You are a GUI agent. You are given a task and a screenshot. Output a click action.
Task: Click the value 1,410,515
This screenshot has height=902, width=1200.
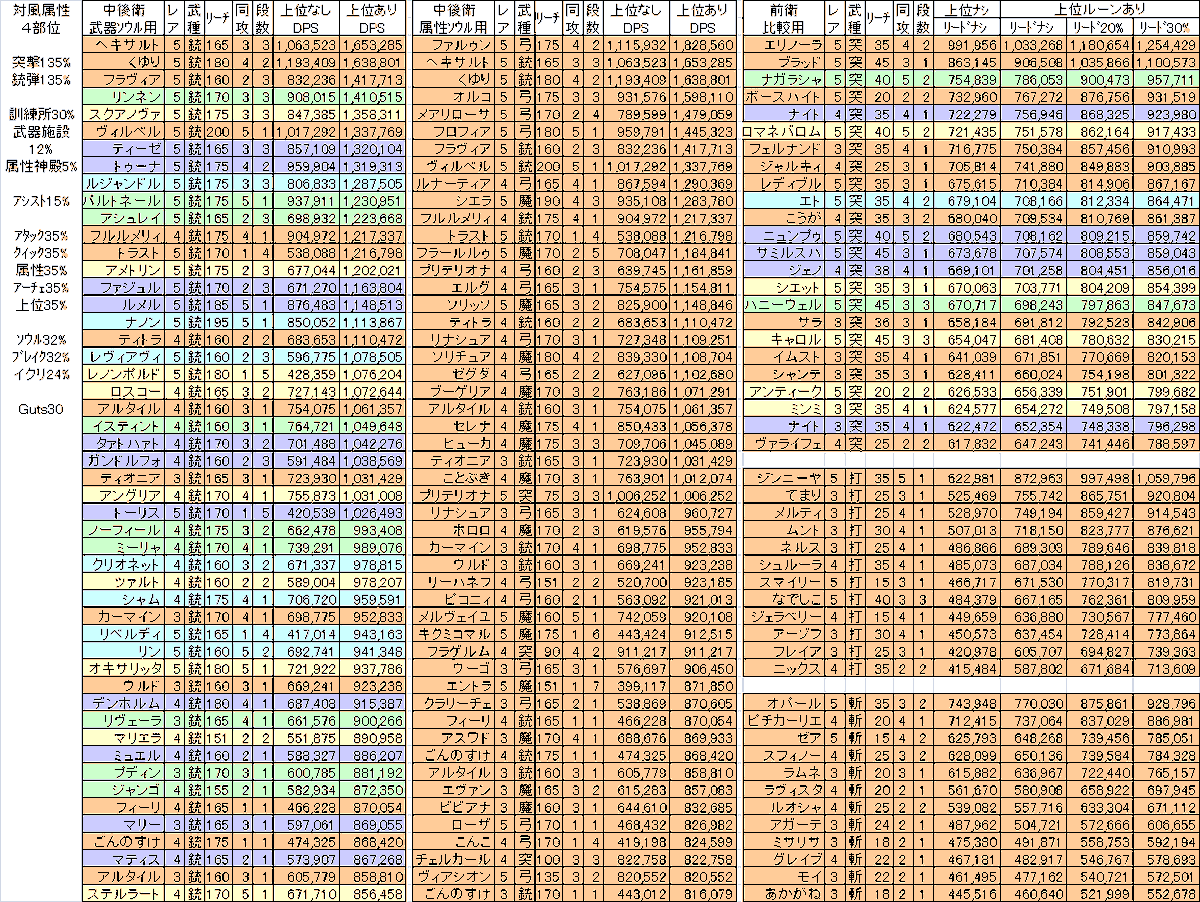(x=373, y=96)
